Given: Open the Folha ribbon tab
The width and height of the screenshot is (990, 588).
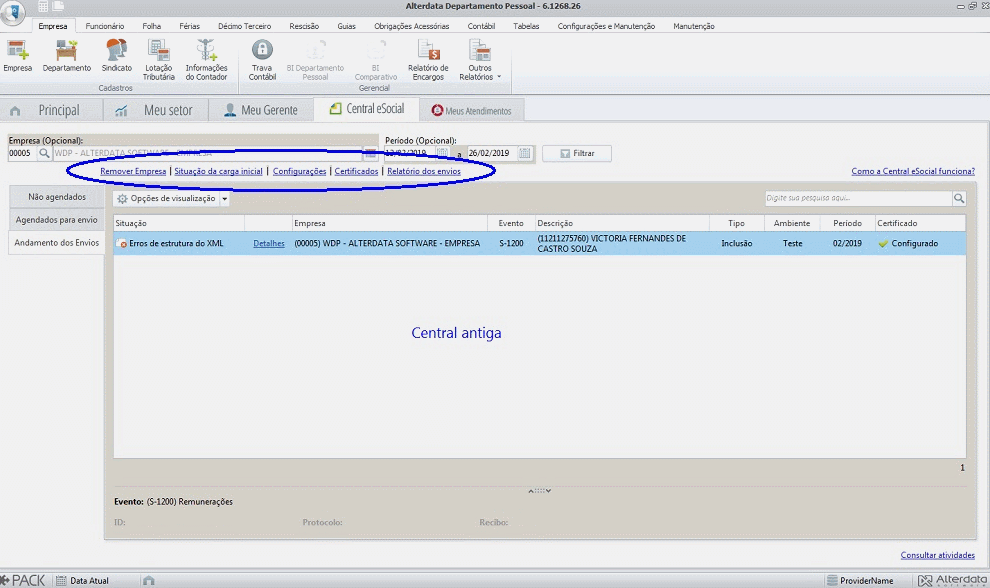Looking at the screenshot, I should 152,26.
